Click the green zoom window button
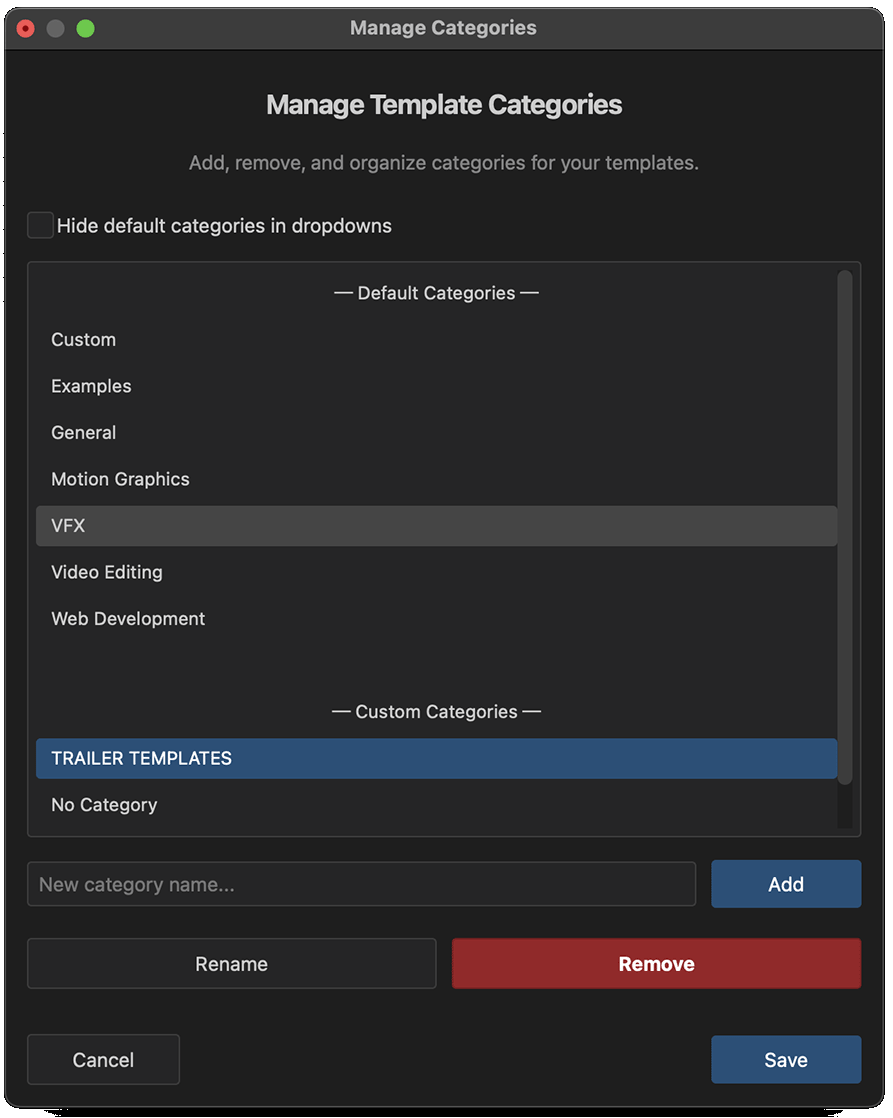Screen dimensions: 893x1118 pos(86,29)
